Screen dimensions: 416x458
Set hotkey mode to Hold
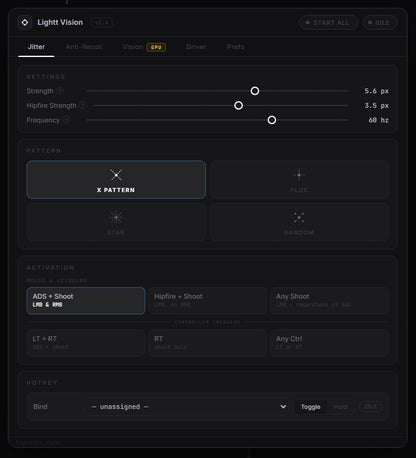[340, 407]
